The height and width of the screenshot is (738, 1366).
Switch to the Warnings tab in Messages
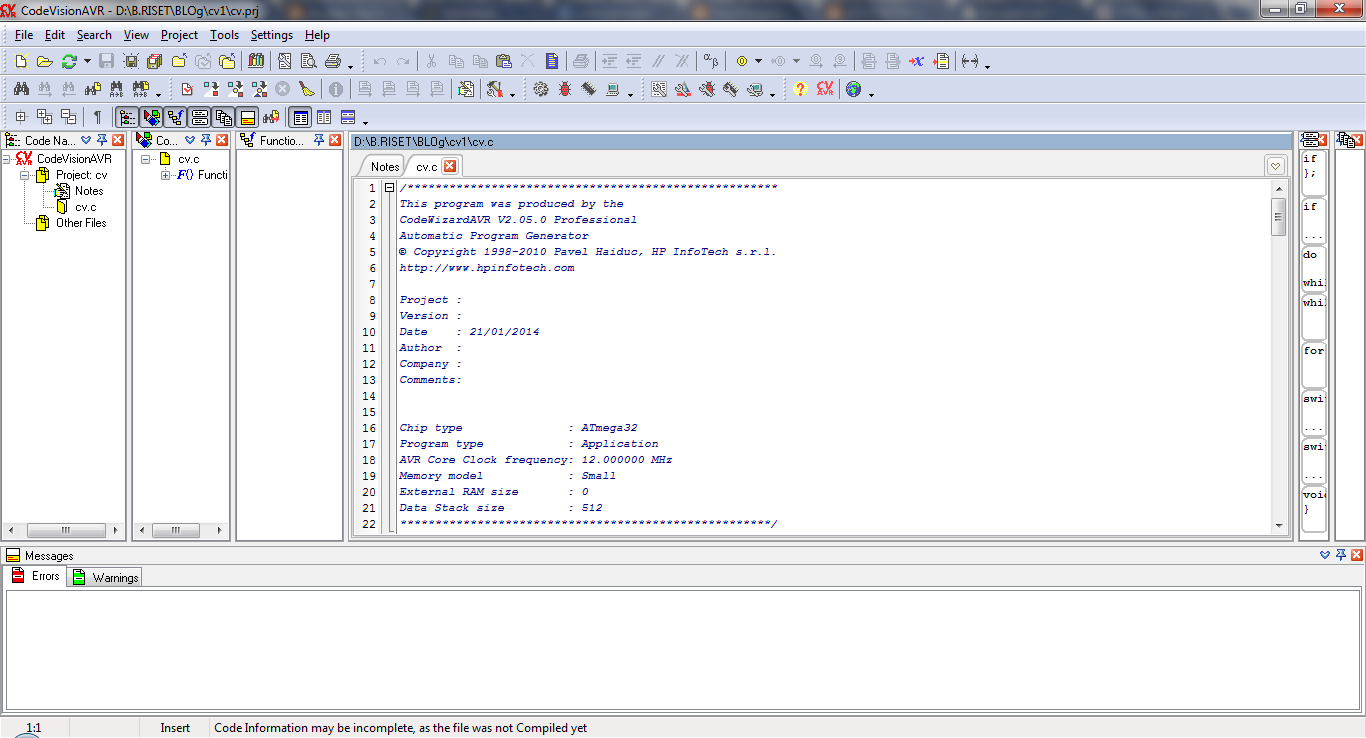pos(106,577)
